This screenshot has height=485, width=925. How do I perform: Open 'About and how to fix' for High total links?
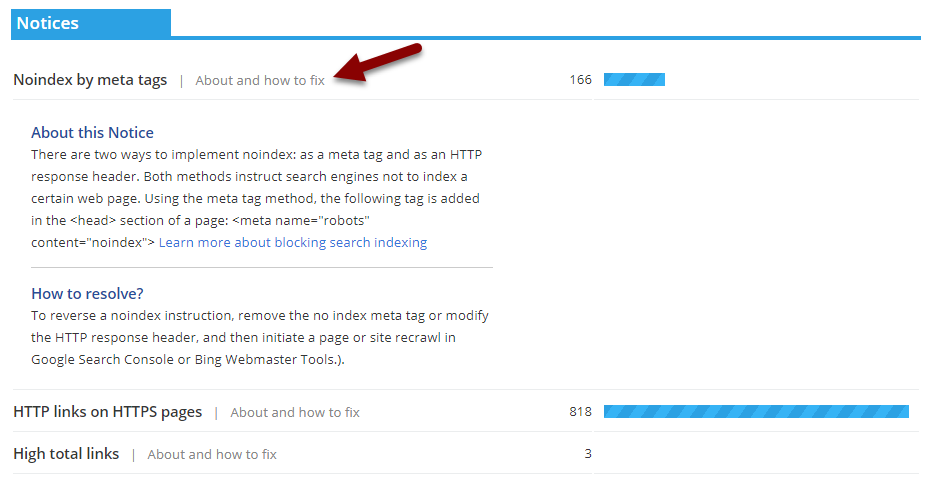pyautogui.click(x=212, y=454)
